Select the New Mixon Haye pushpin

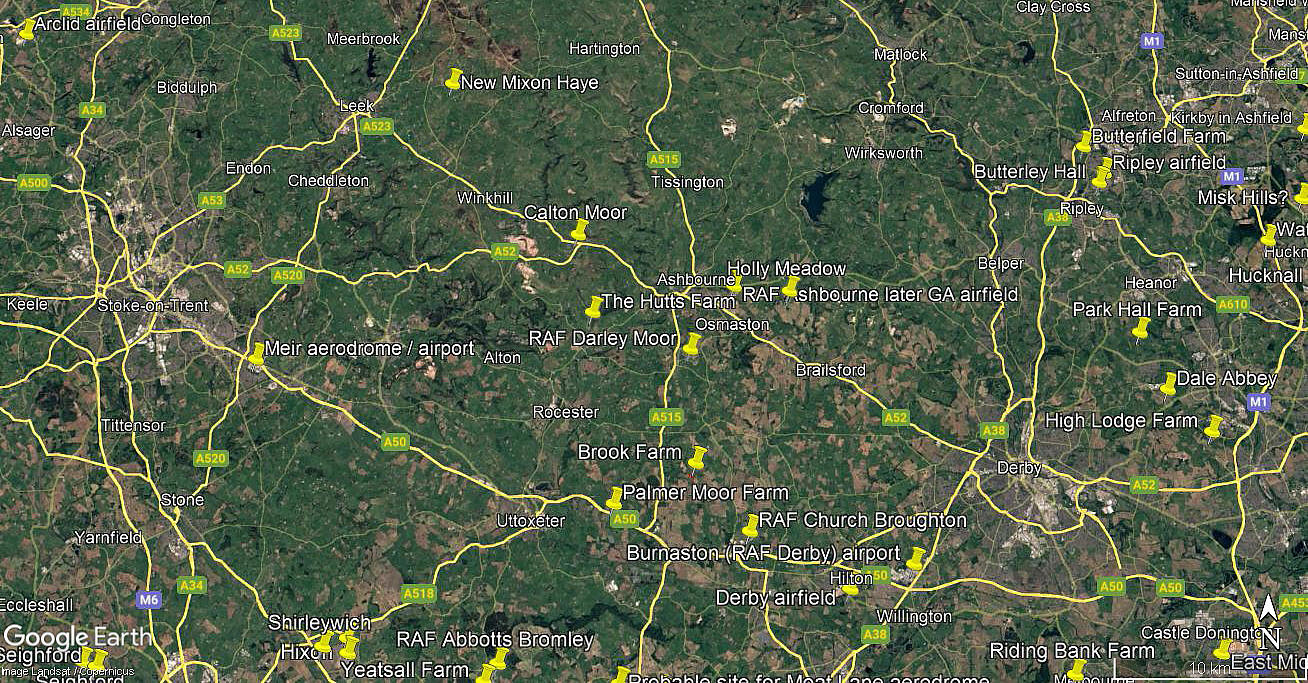[454, 79]
